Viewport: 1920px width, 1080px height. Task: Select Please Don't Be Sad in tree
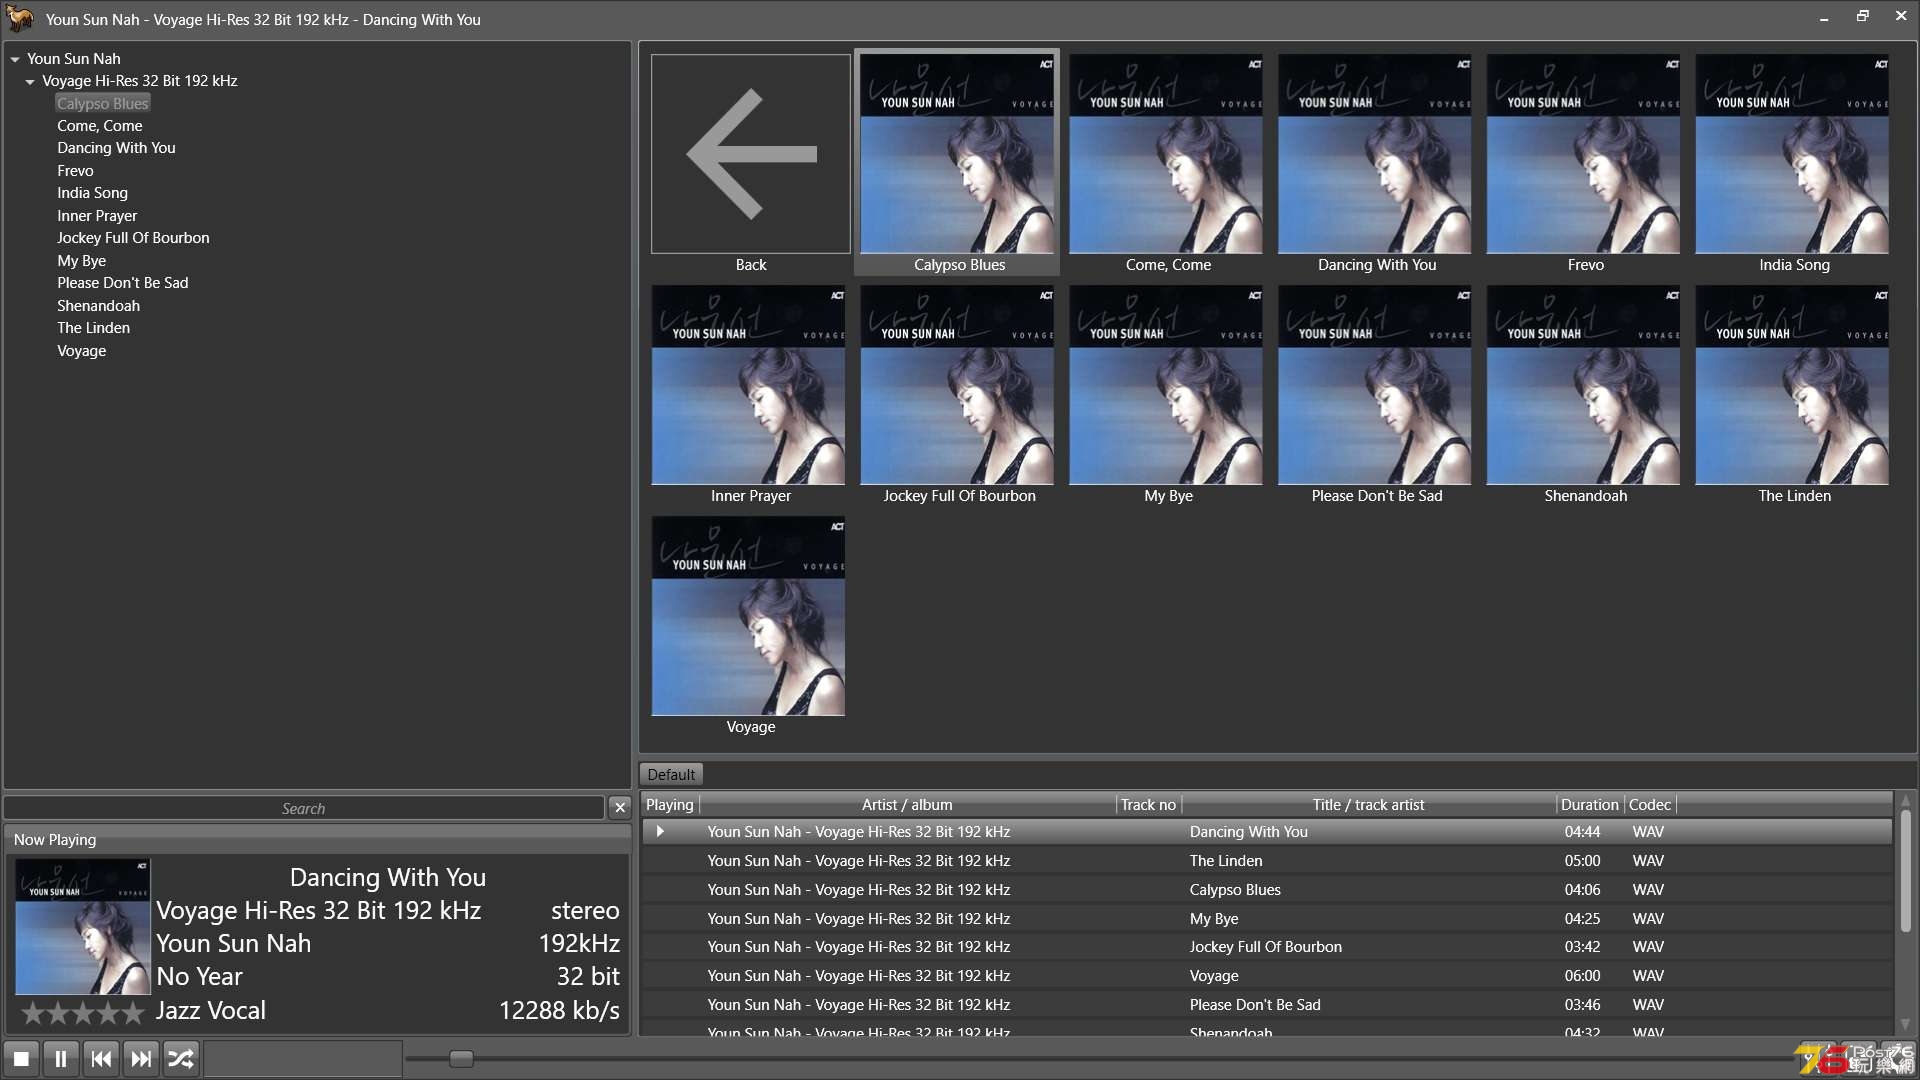coord(122,283)
